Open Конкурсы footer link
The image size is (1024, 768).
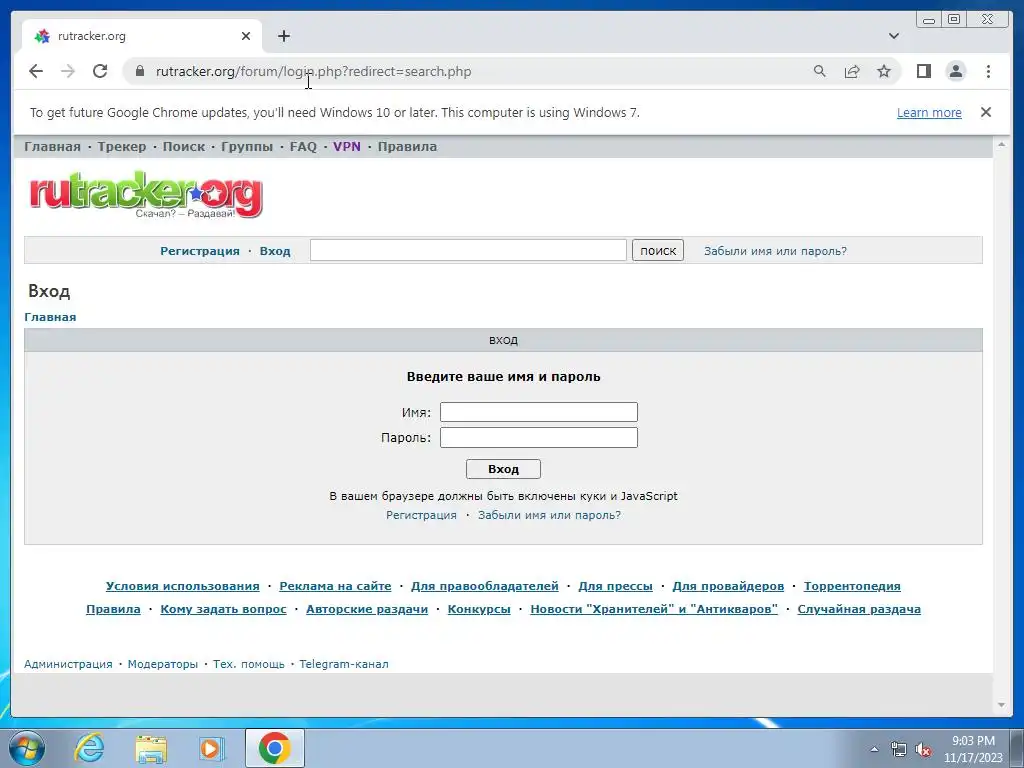click(479, 609)
